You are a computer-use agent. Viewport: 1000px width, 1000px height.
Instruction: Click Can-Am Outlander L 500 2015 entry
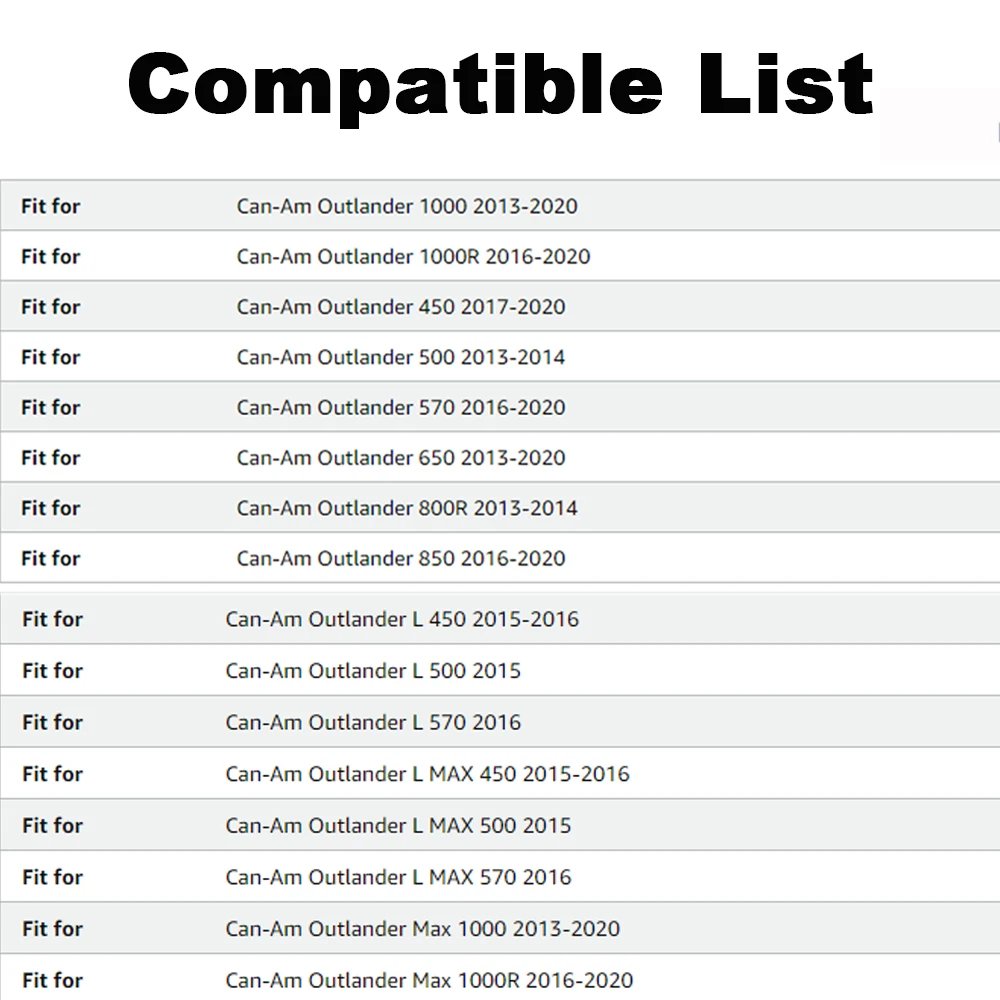pyautogui.click(x=373, y=671)
